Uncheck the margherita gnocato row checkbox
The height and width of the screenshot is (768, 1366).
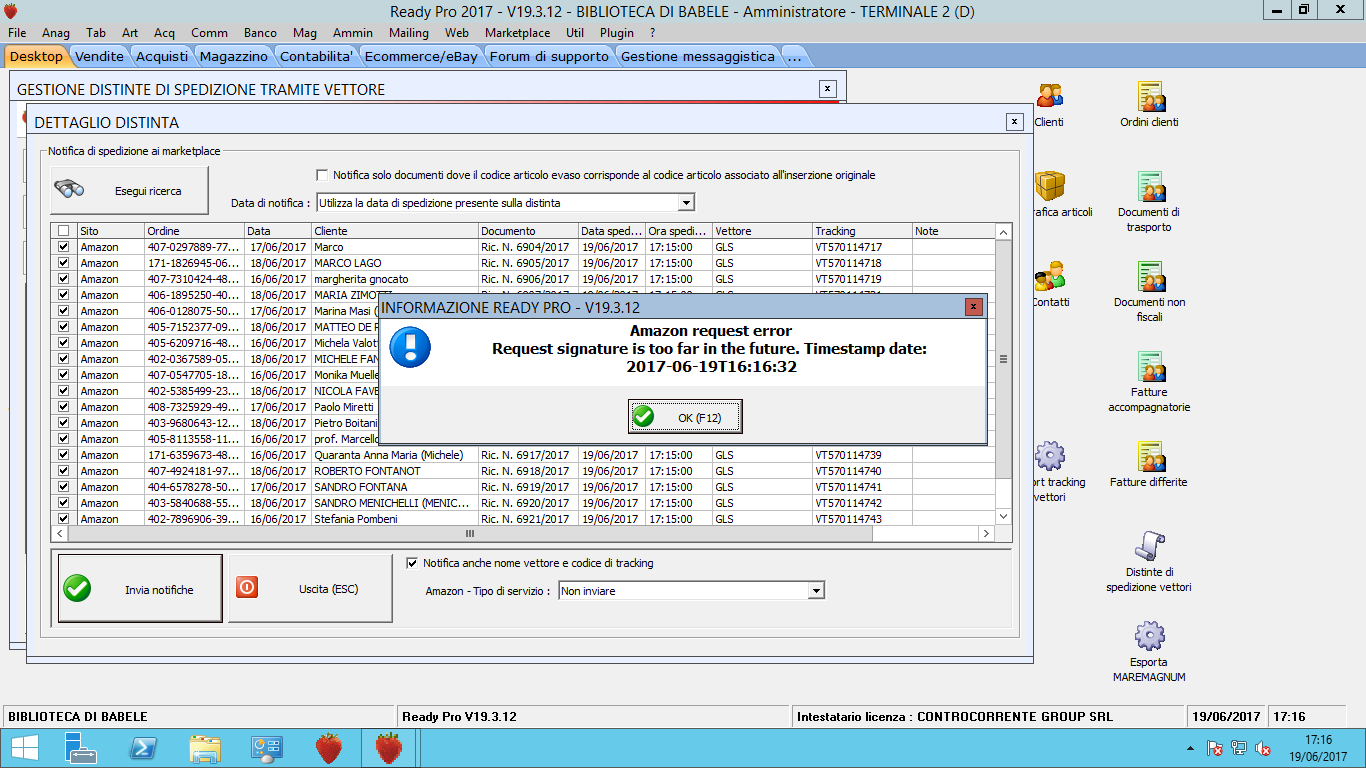64,279
